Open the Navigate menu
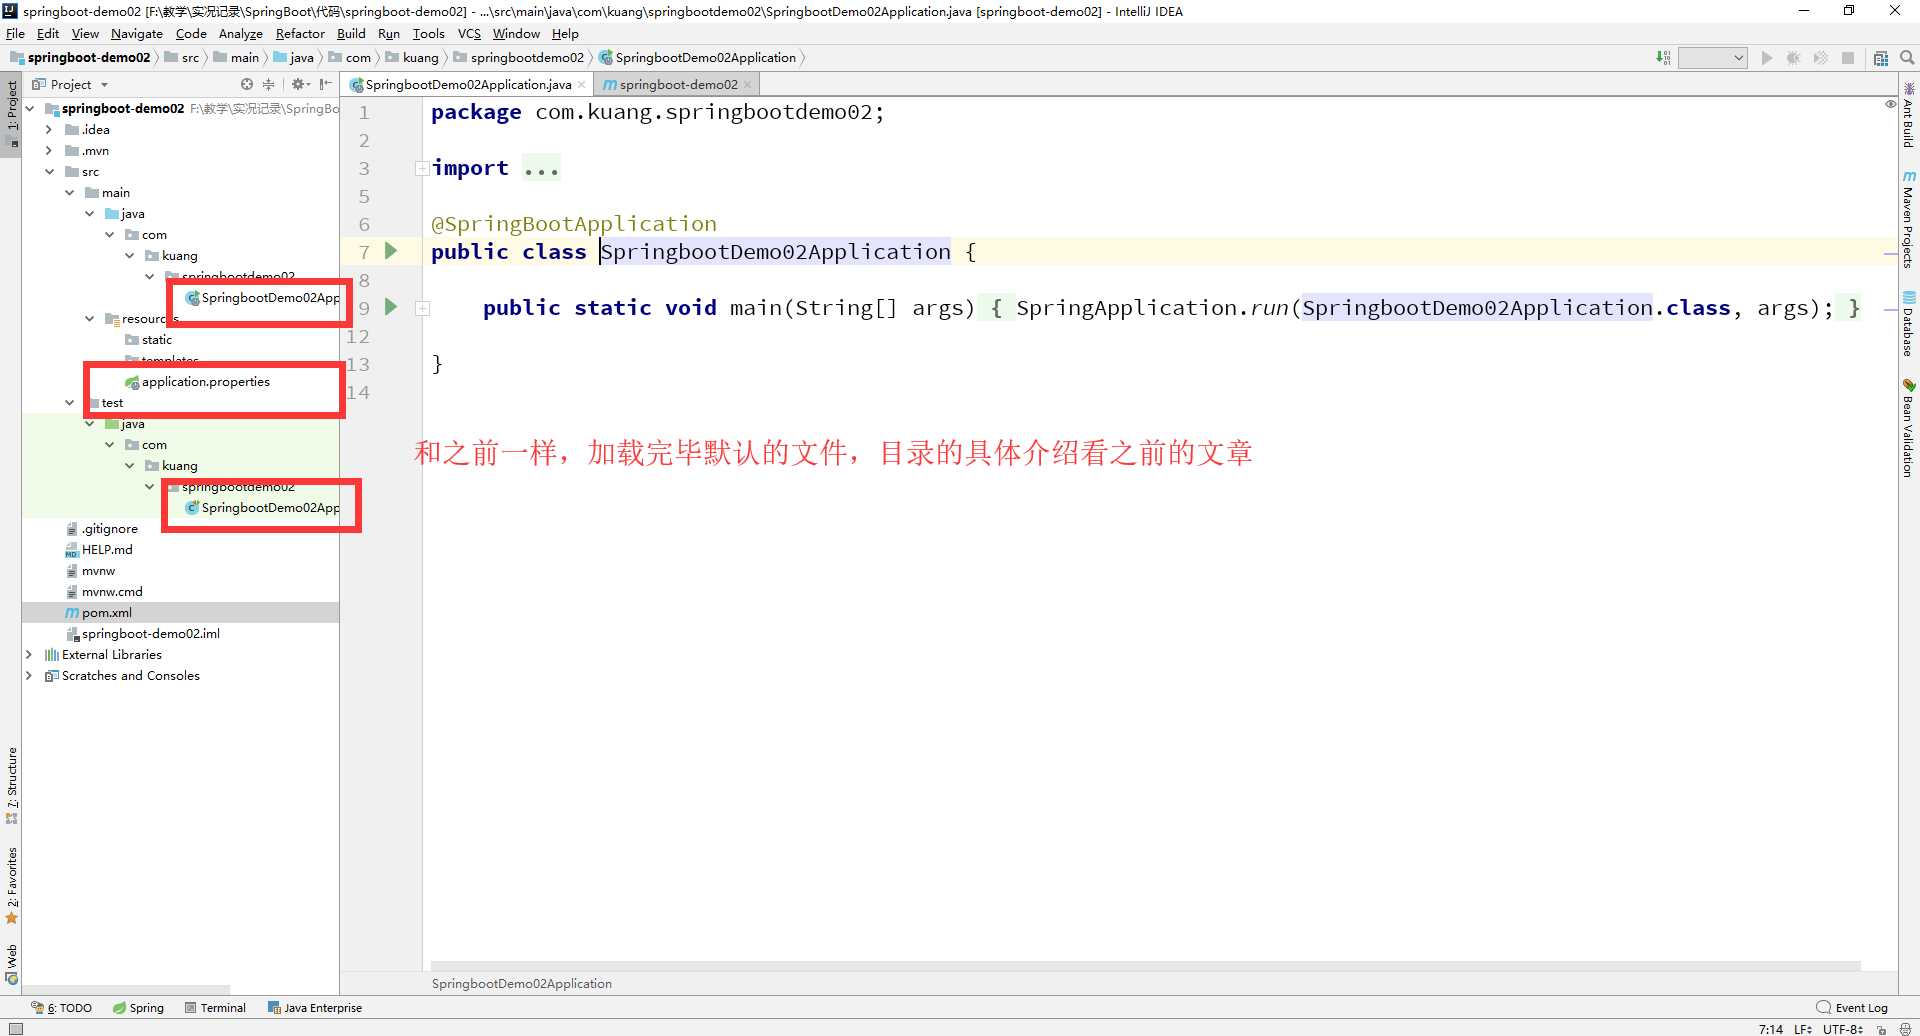 136,33
